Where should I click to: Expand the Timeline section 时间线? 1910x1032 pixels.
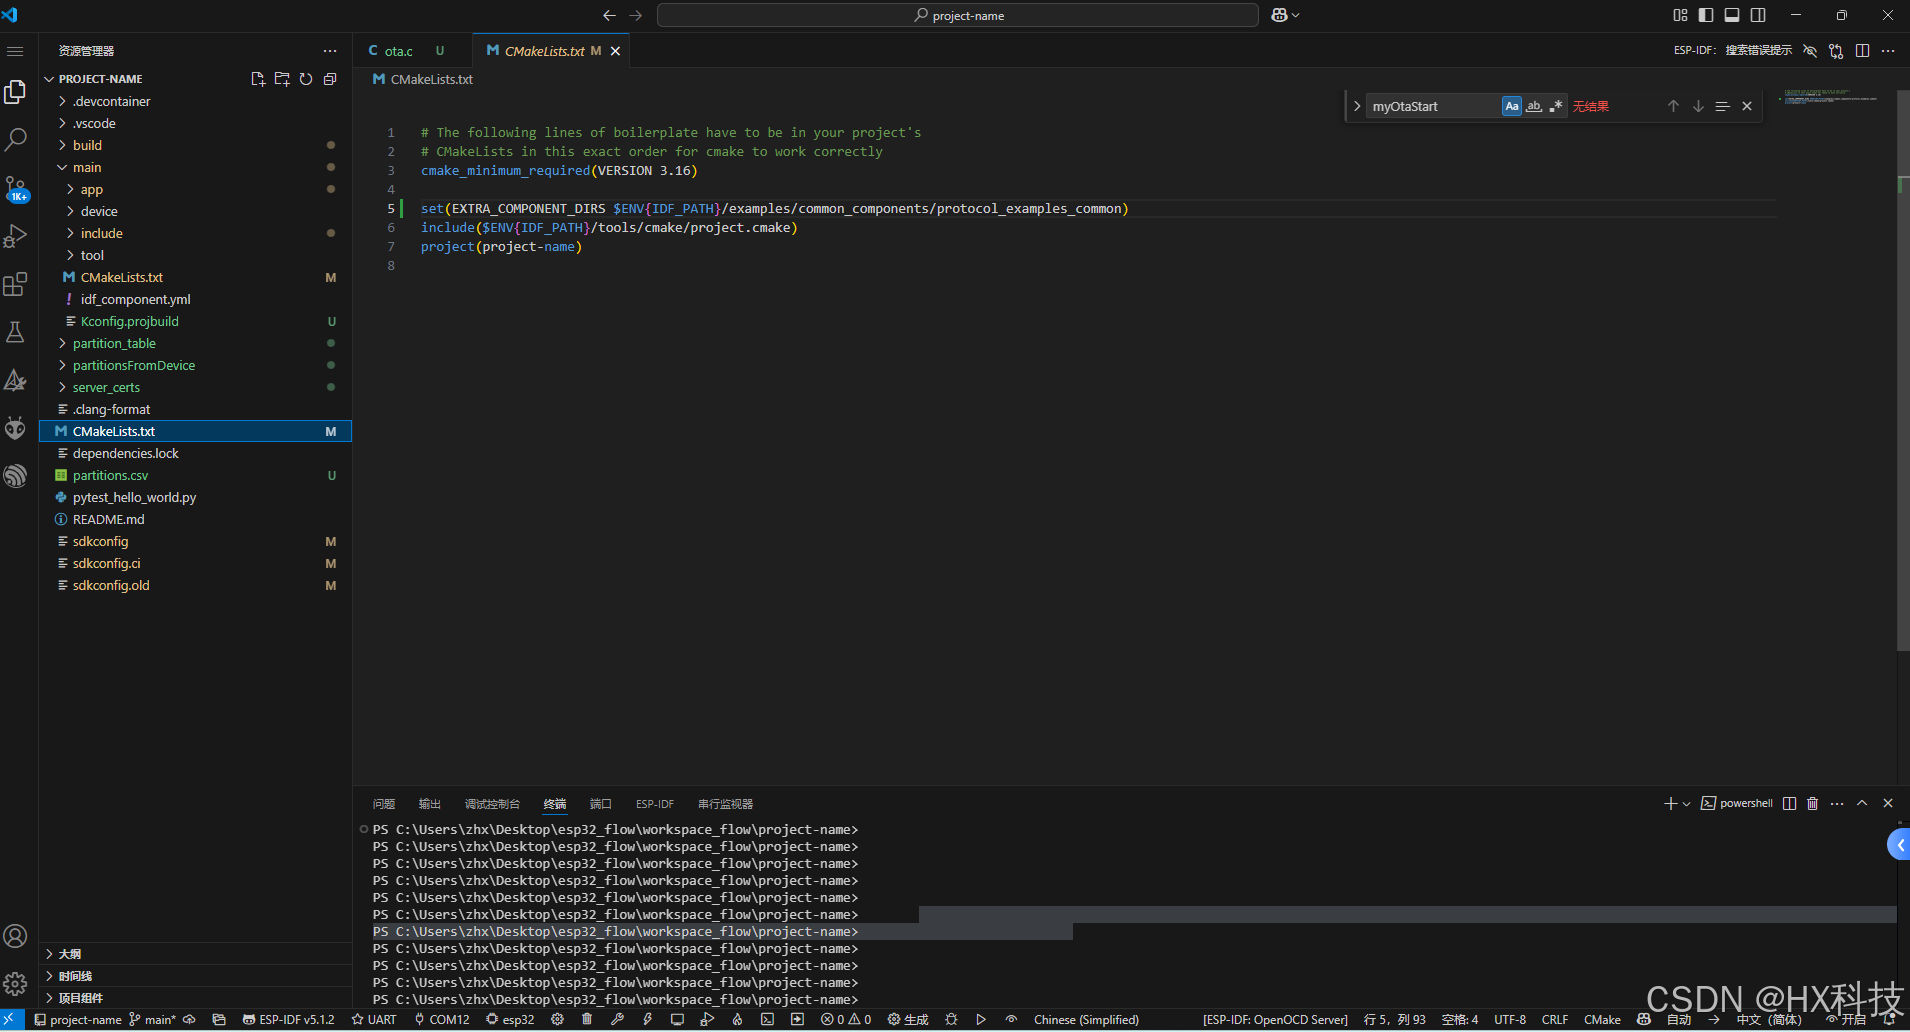(x=195, y=976)
